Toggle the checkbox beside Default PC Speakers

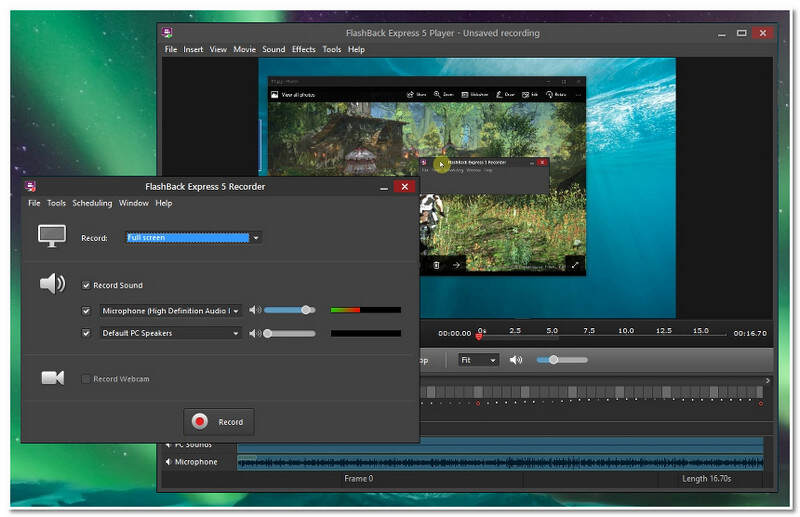87,333
